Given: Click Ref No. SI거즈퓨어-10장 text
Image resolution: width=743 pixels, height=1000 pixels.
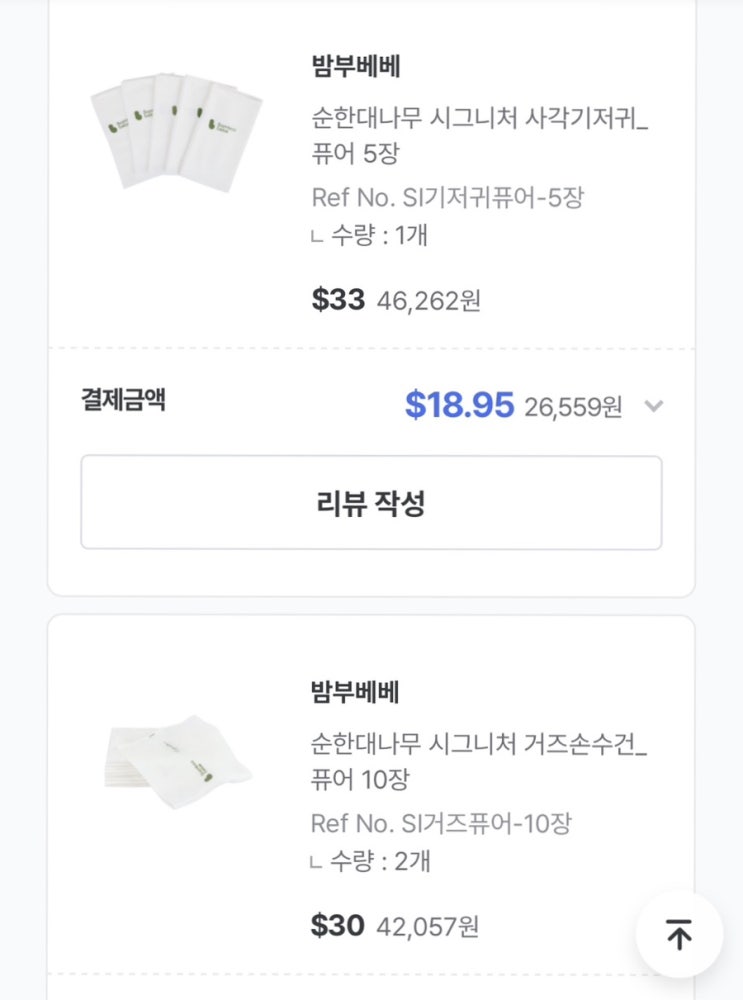Looking at the screenshot, I should pos(441,824).
